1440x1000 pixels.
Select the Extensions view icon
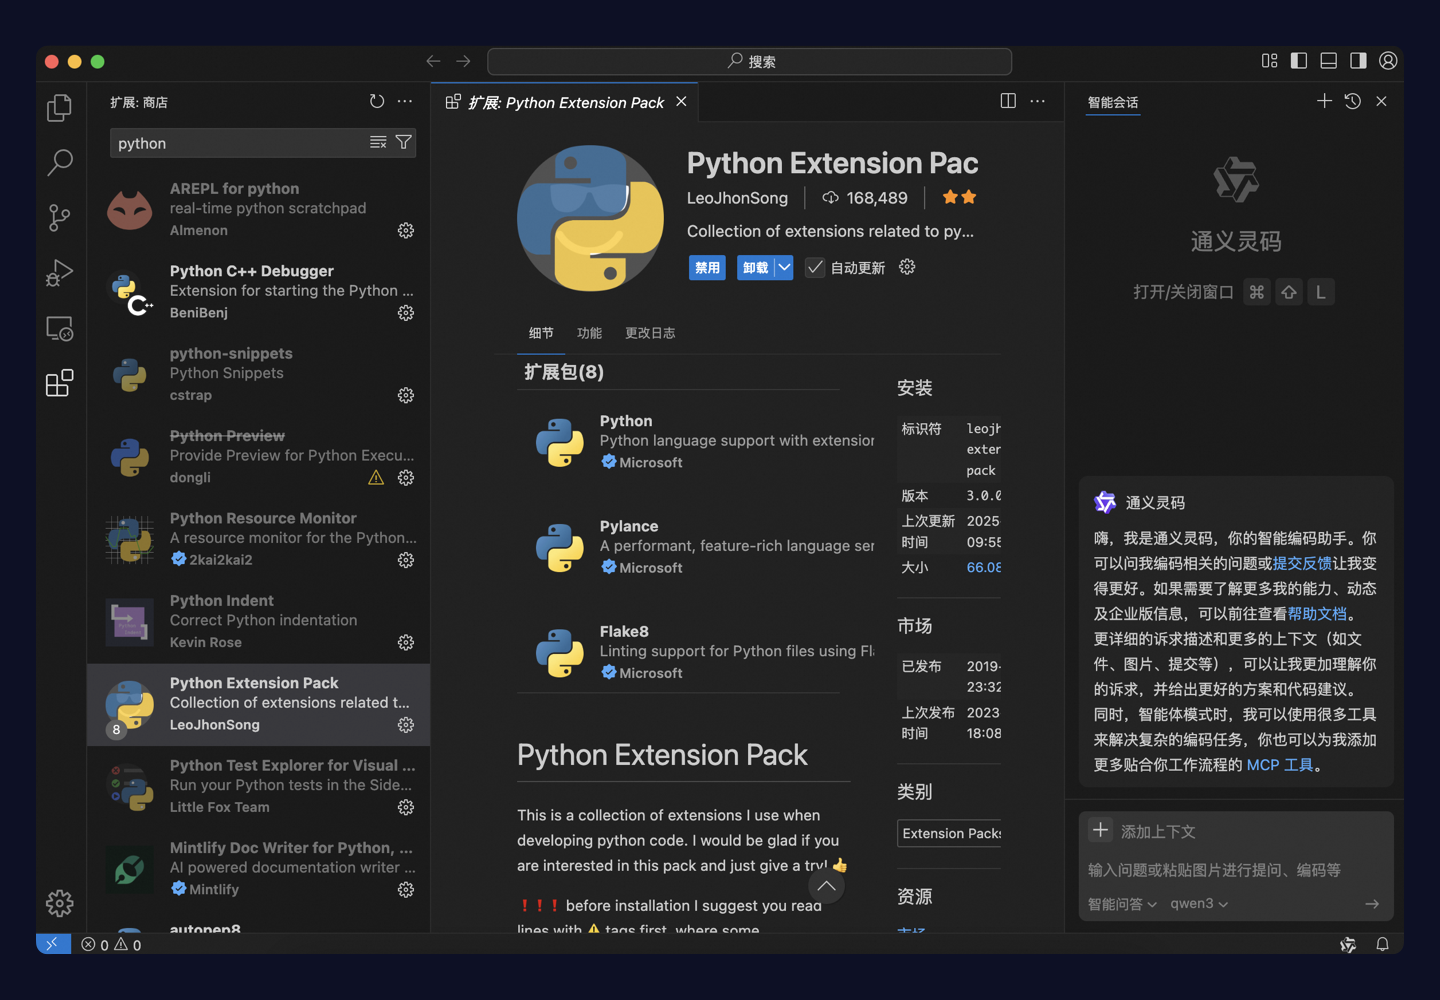[59, 383]
